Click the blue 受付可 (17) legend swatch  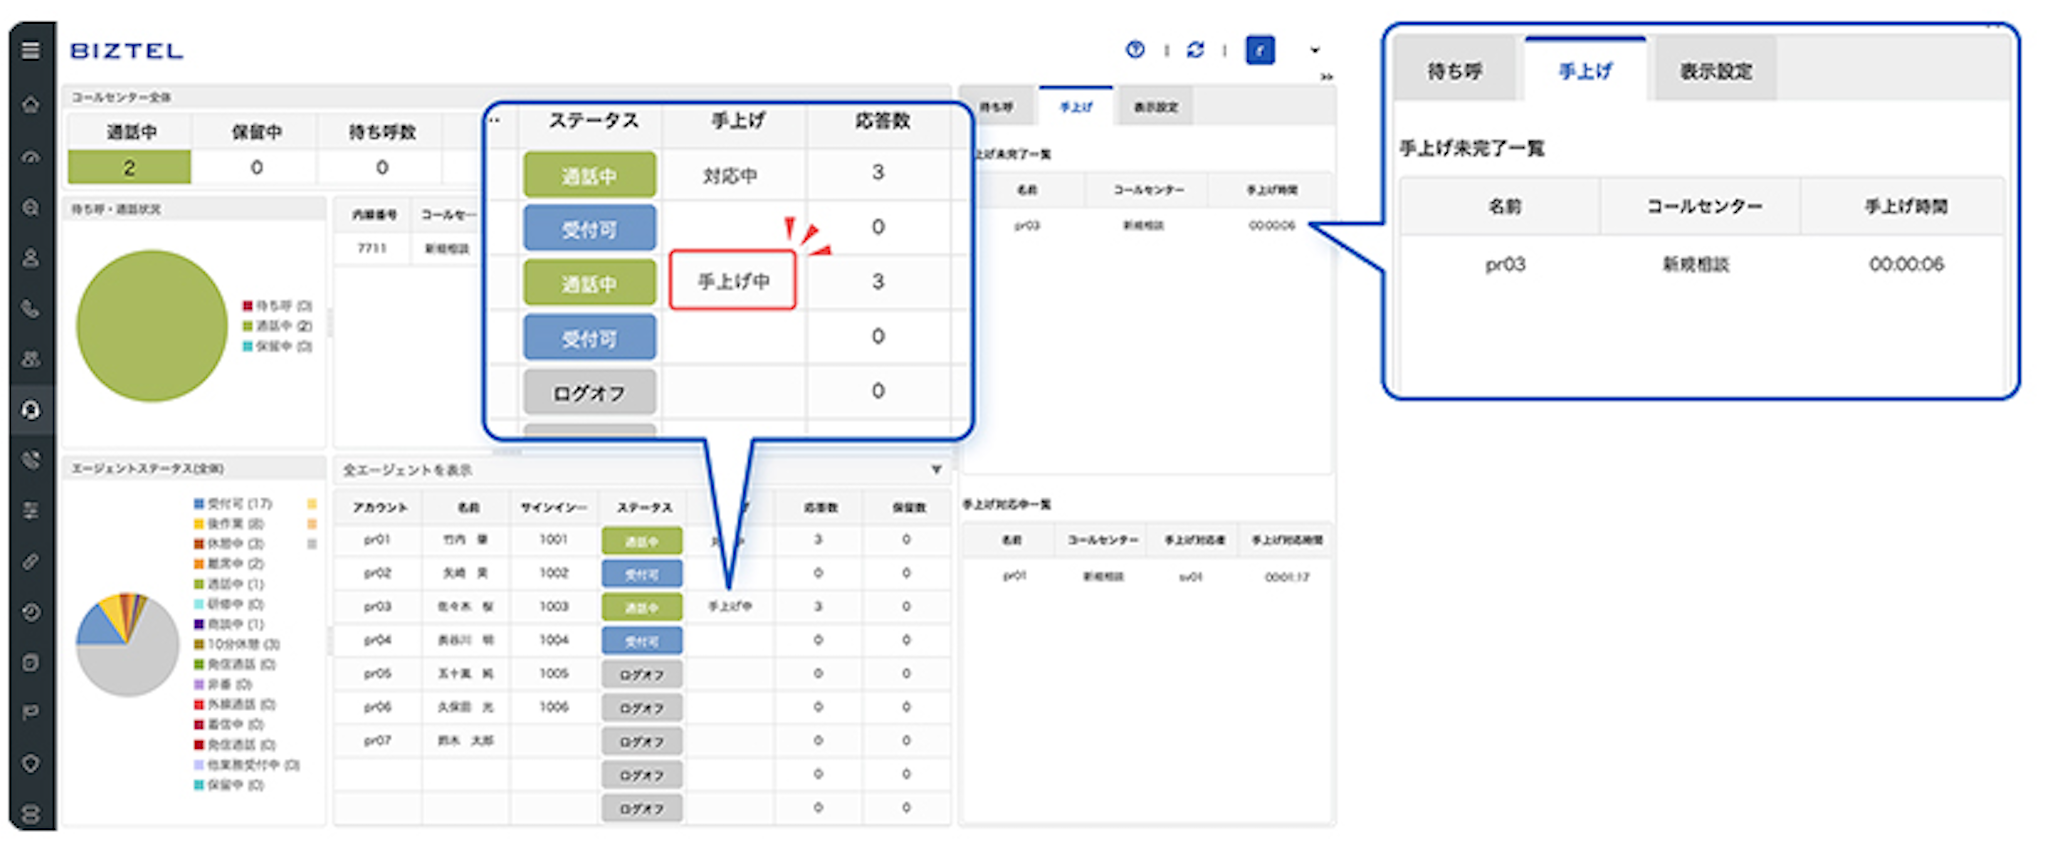tap(199, 504)
